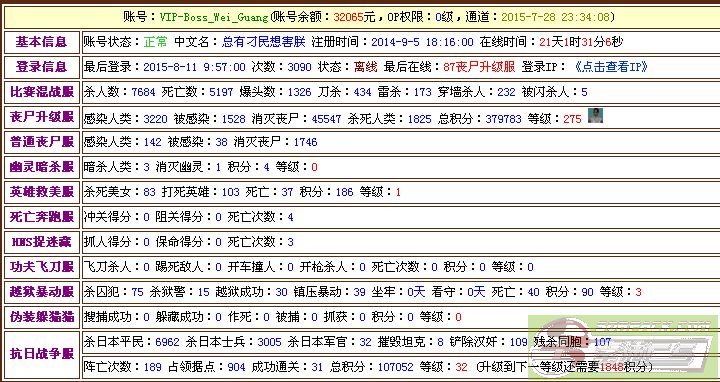Image resolution: width=720 pixels, height=382 pixels.
Task: Click the 幽灵暗杀服 category label
Action: pos(42,167)
